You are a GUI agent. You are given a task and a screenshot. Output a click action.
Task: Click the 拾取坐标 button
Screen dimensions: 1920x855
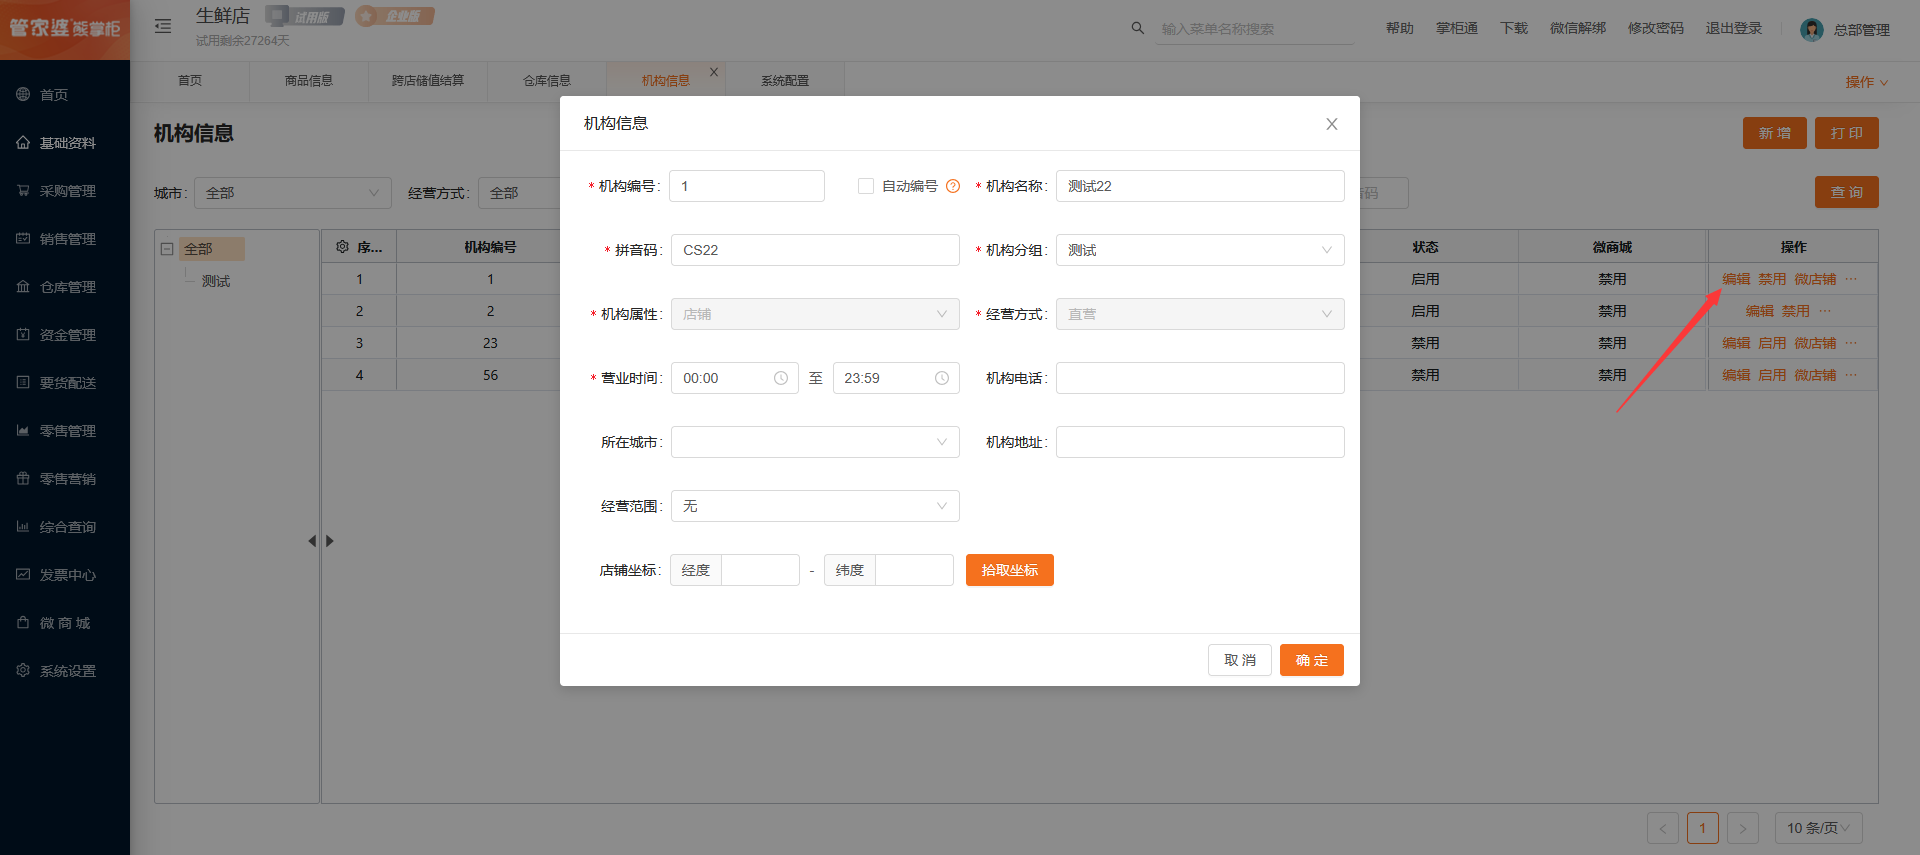(x=1009, y=570)
